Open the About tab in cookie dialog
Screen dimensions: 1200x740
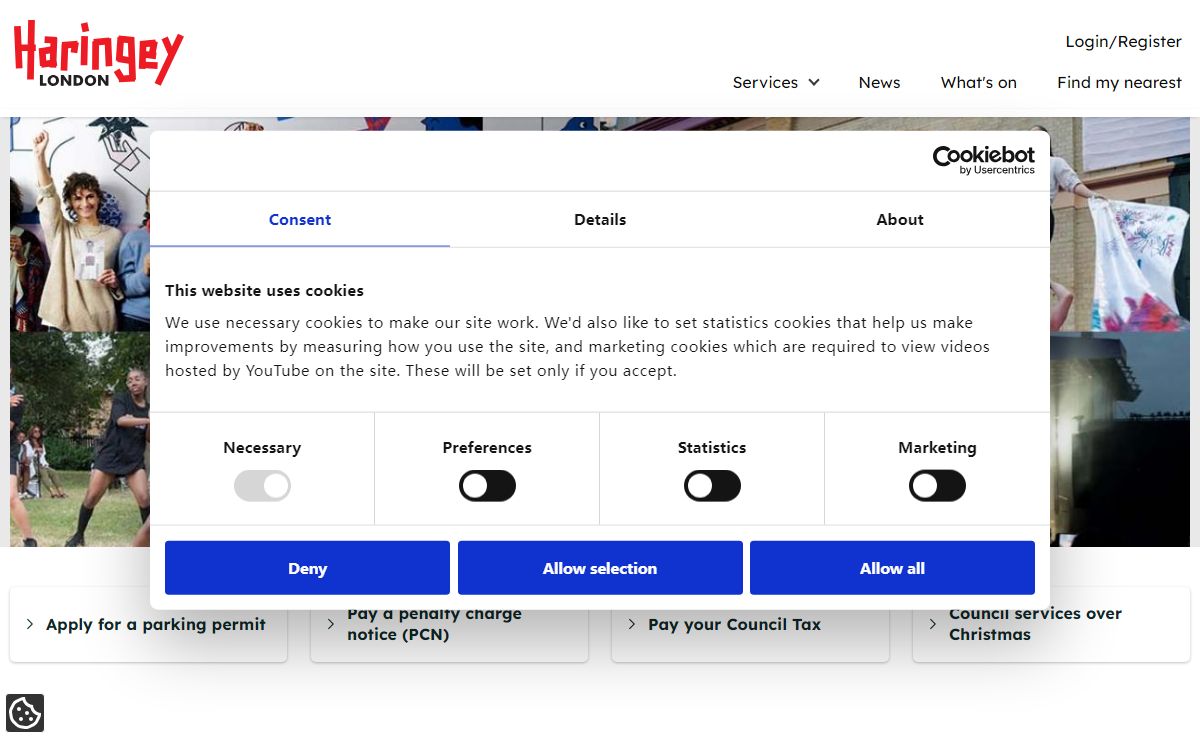click(x=900, y=220)
